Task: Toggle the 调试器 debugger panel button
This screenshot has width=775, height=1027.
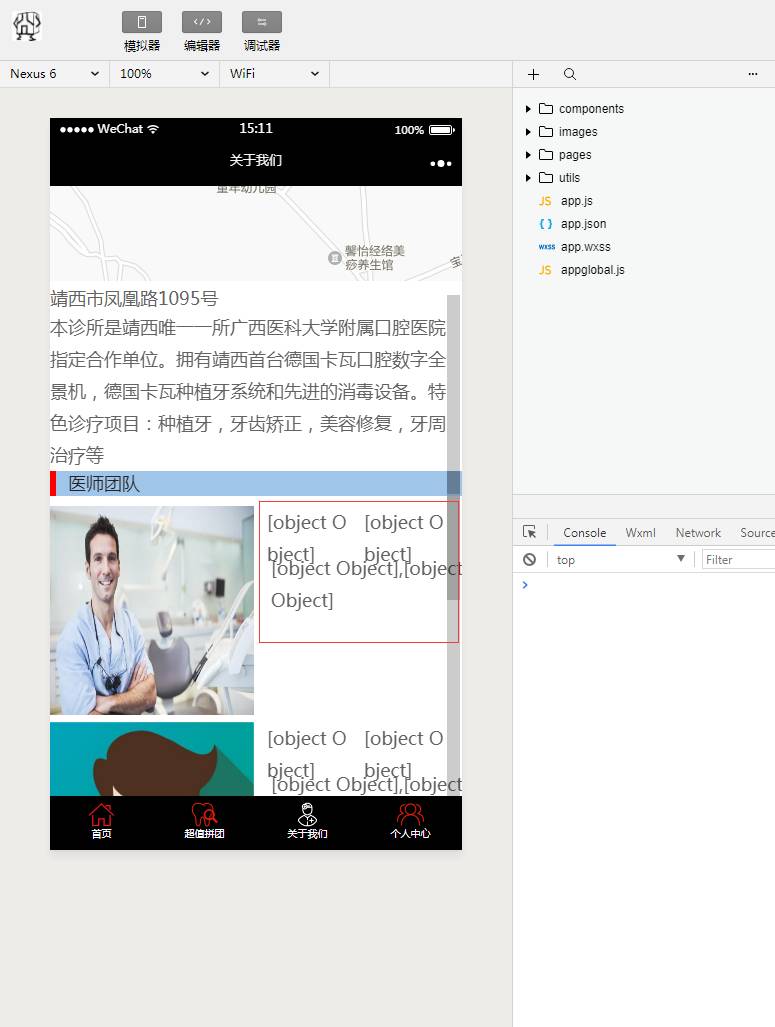Action: tap(261, 22)
